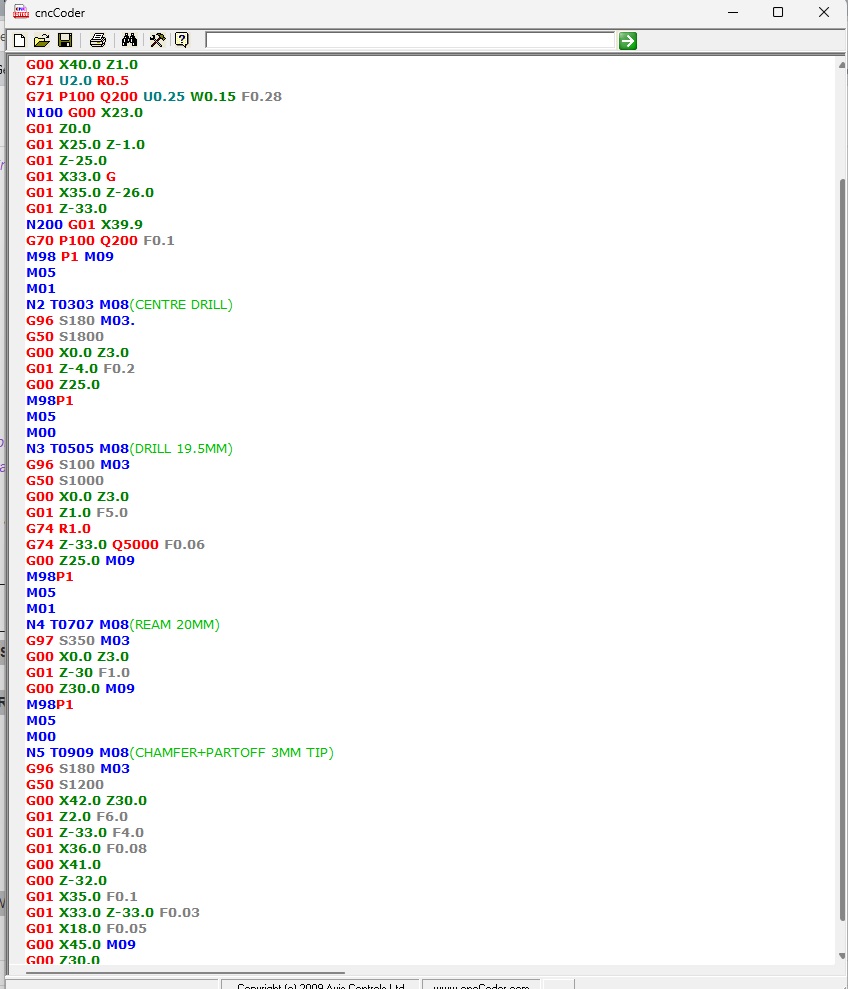Minimize the cncCoder window
Screen dimensions: 848x989
click(x=732, y=13)
